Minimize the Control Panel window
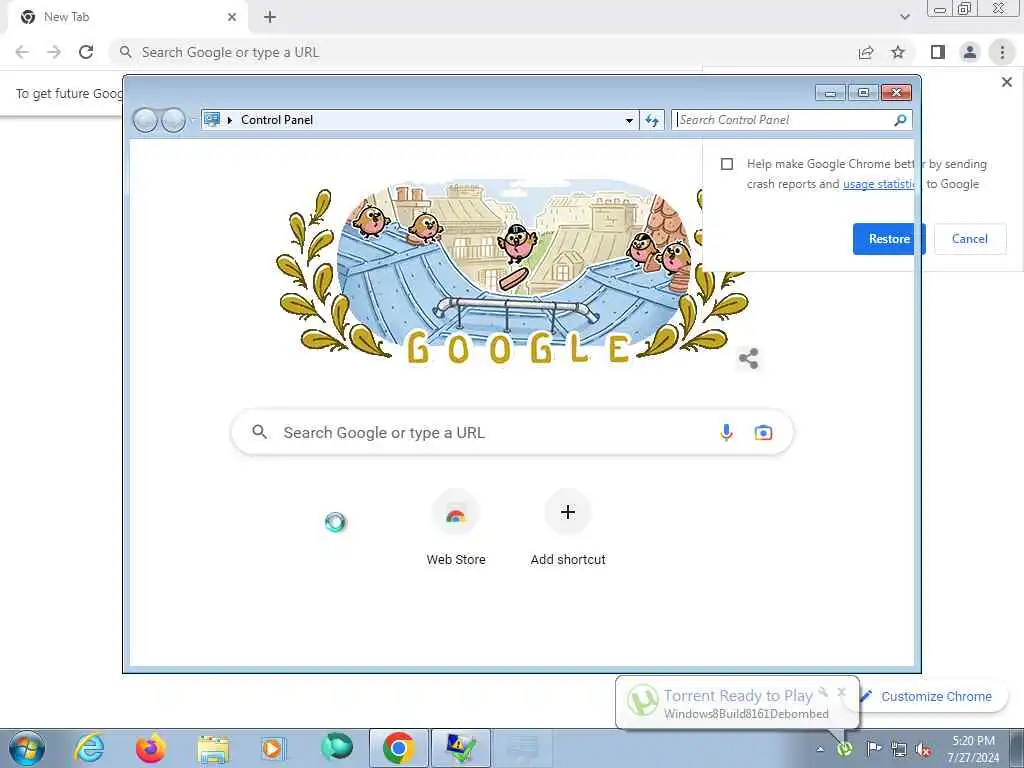 pyautogui.click(x=830, y=93)
